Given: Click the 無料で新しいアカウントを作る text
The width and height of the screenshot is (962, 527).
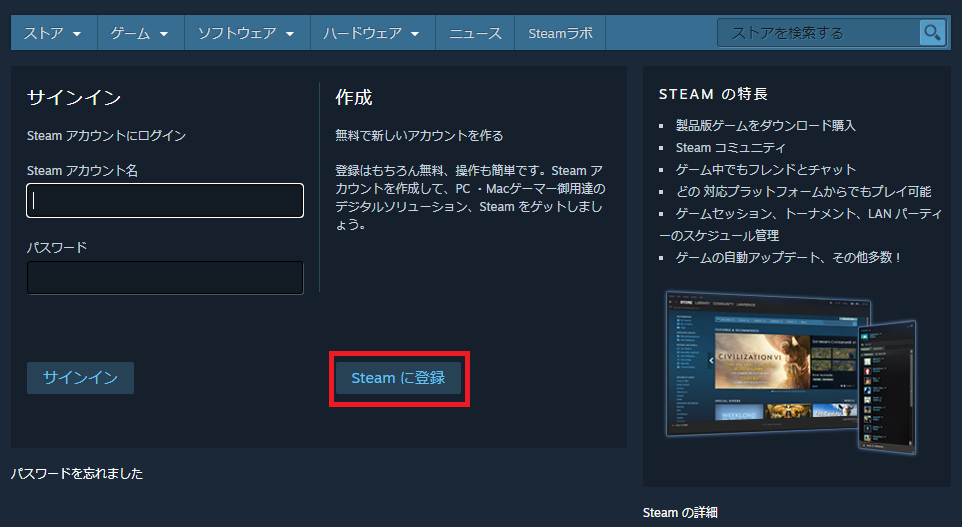Looking at the screenshot, I should (419, 136).
